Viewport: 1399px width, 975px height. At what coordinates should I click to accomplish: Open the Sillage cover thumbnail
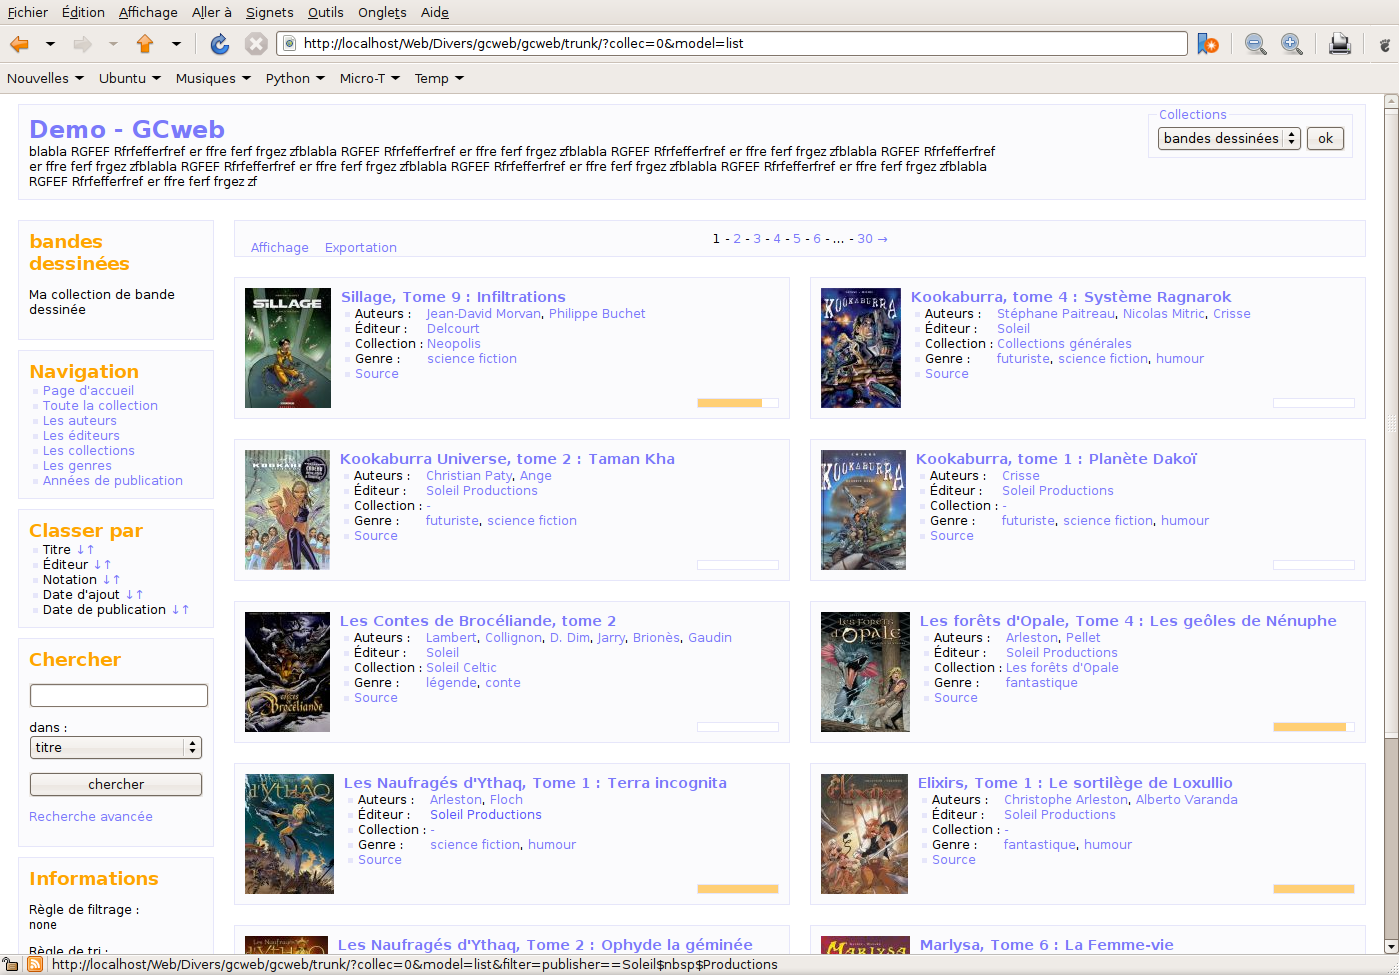coord(288,348)
